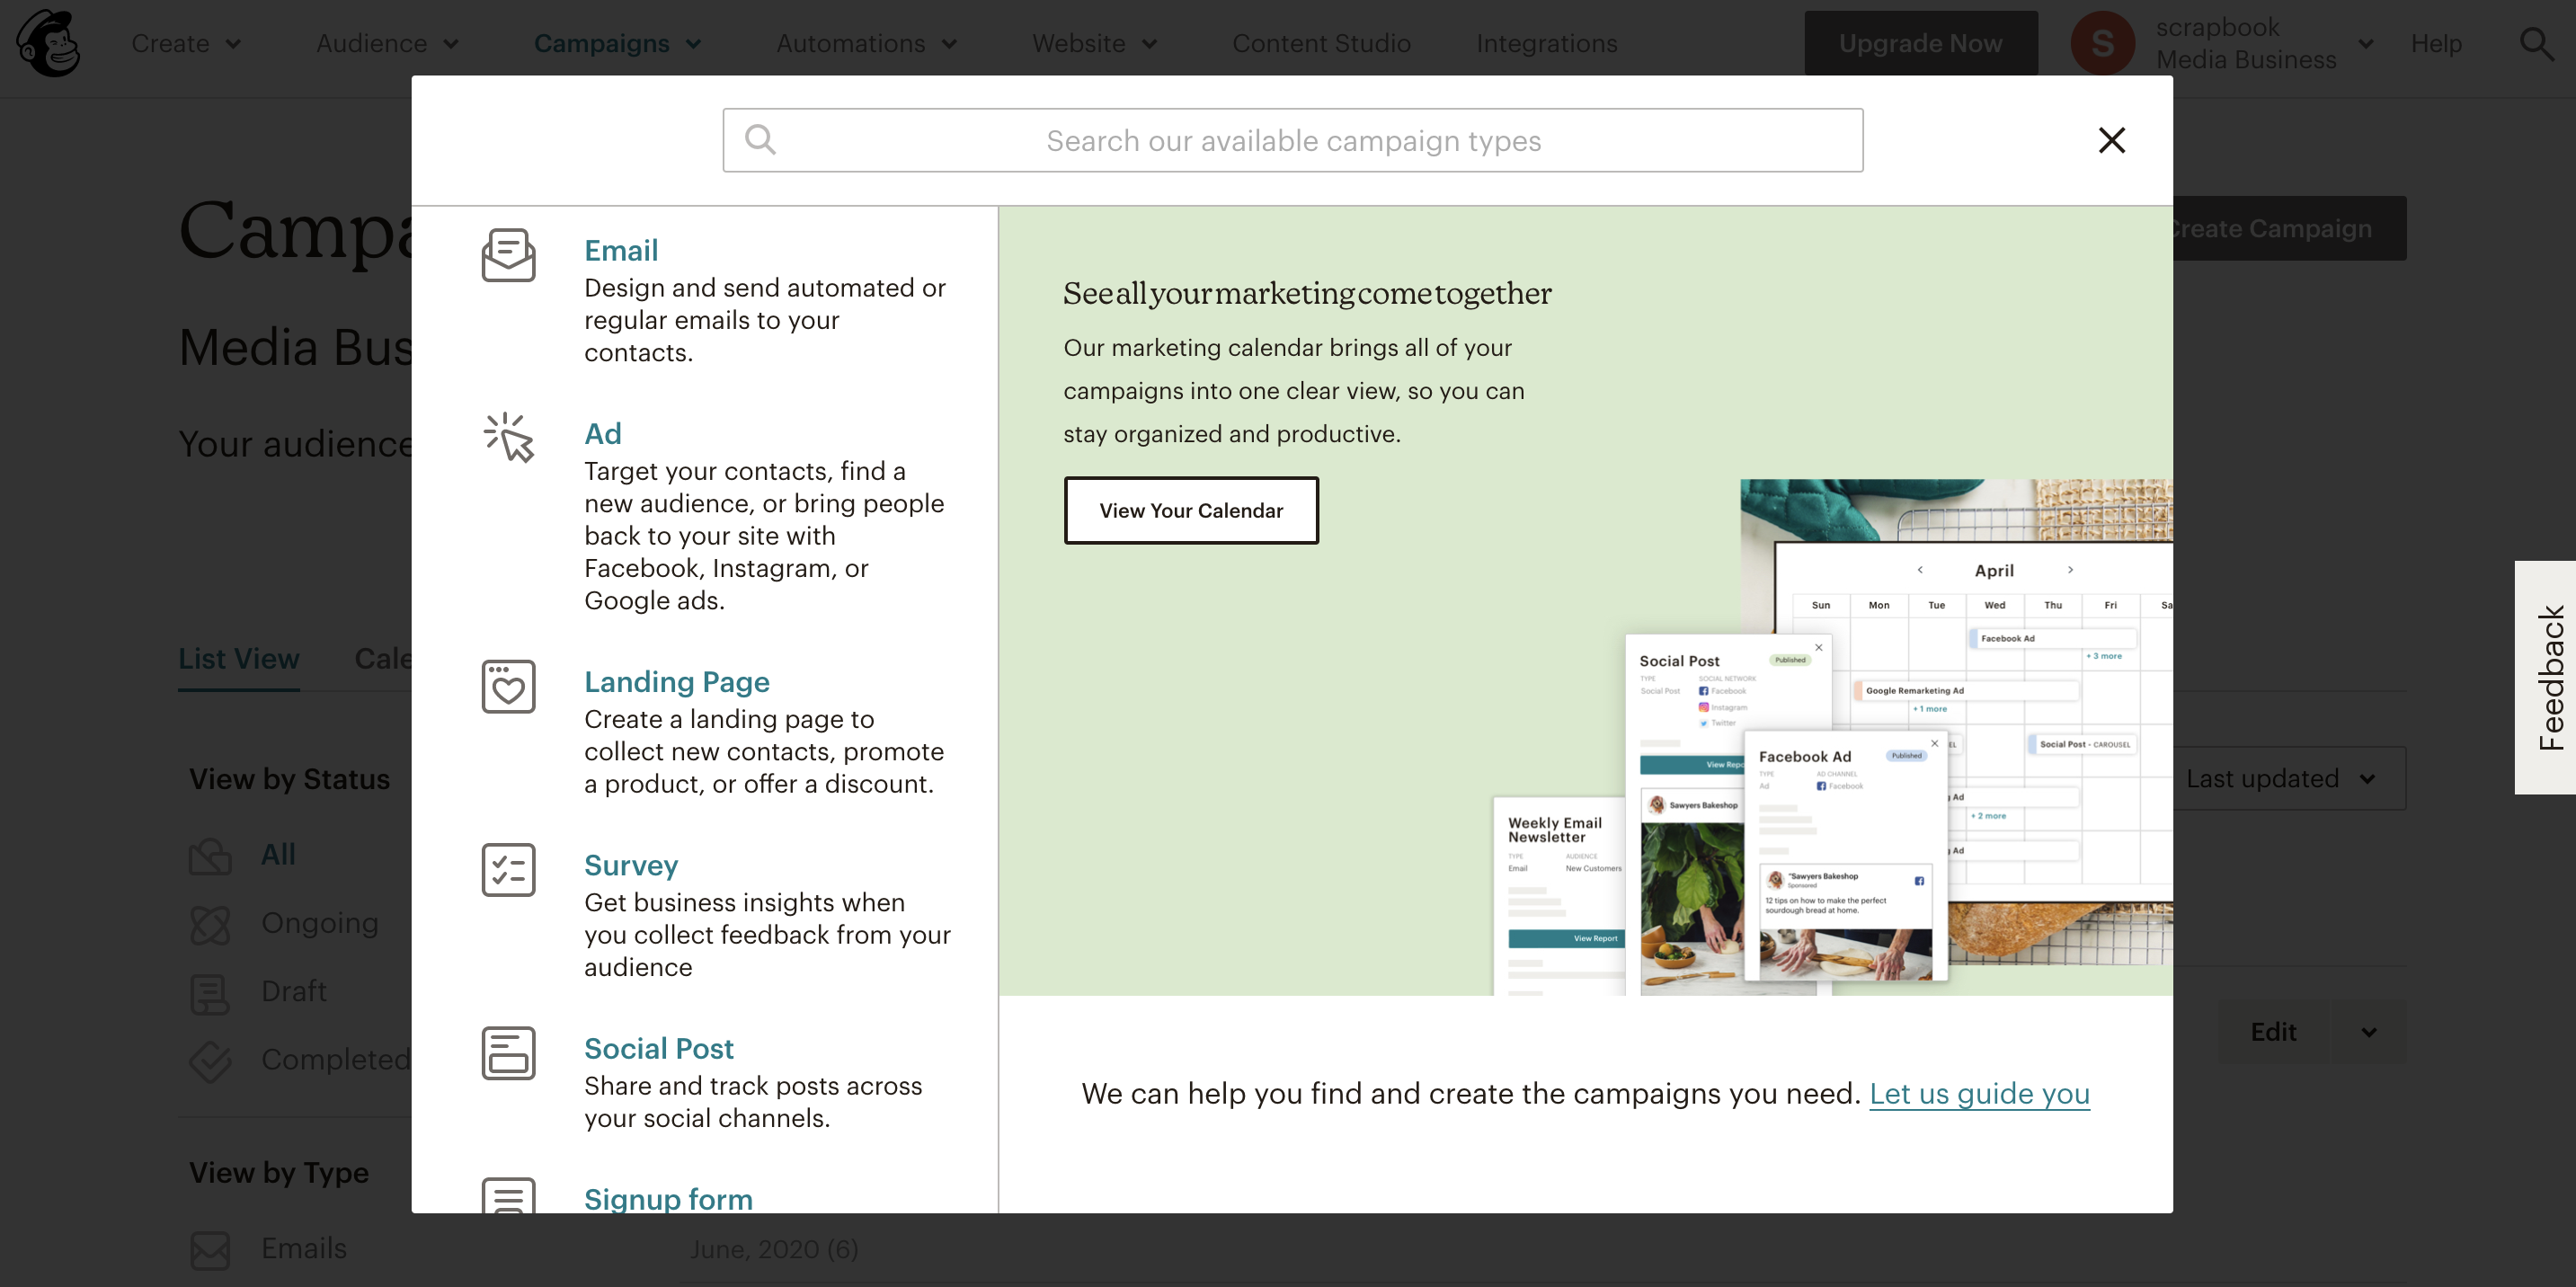The height and width of the screenshot is (1287, 2576).
Task: Click the Social Post icon
Action: click(508, 1052)
